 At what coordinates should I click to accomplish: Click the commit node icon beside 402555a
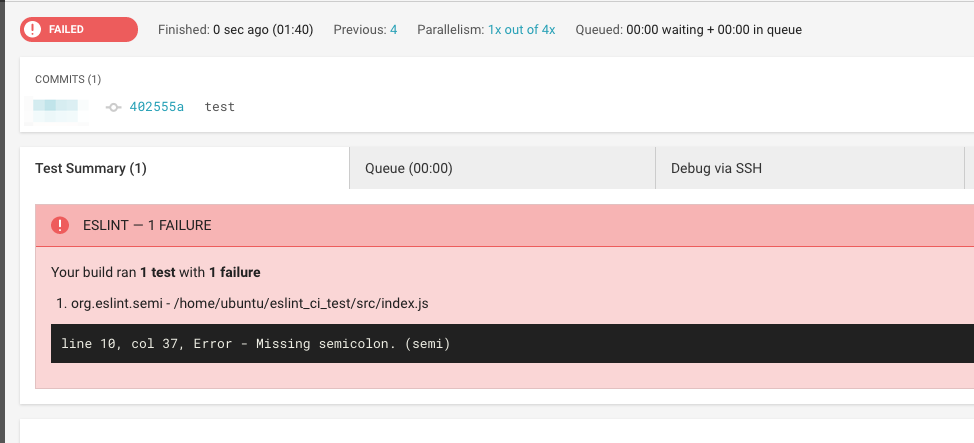click(113, 107)
